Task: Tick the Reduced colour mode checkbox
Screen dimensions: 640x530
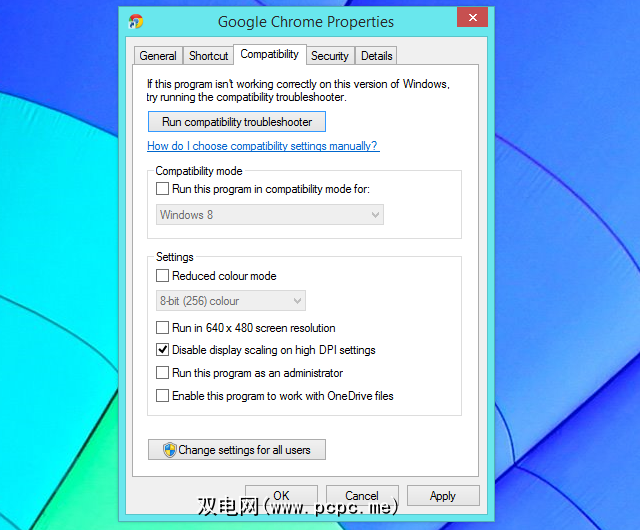Action: point(162,276)
